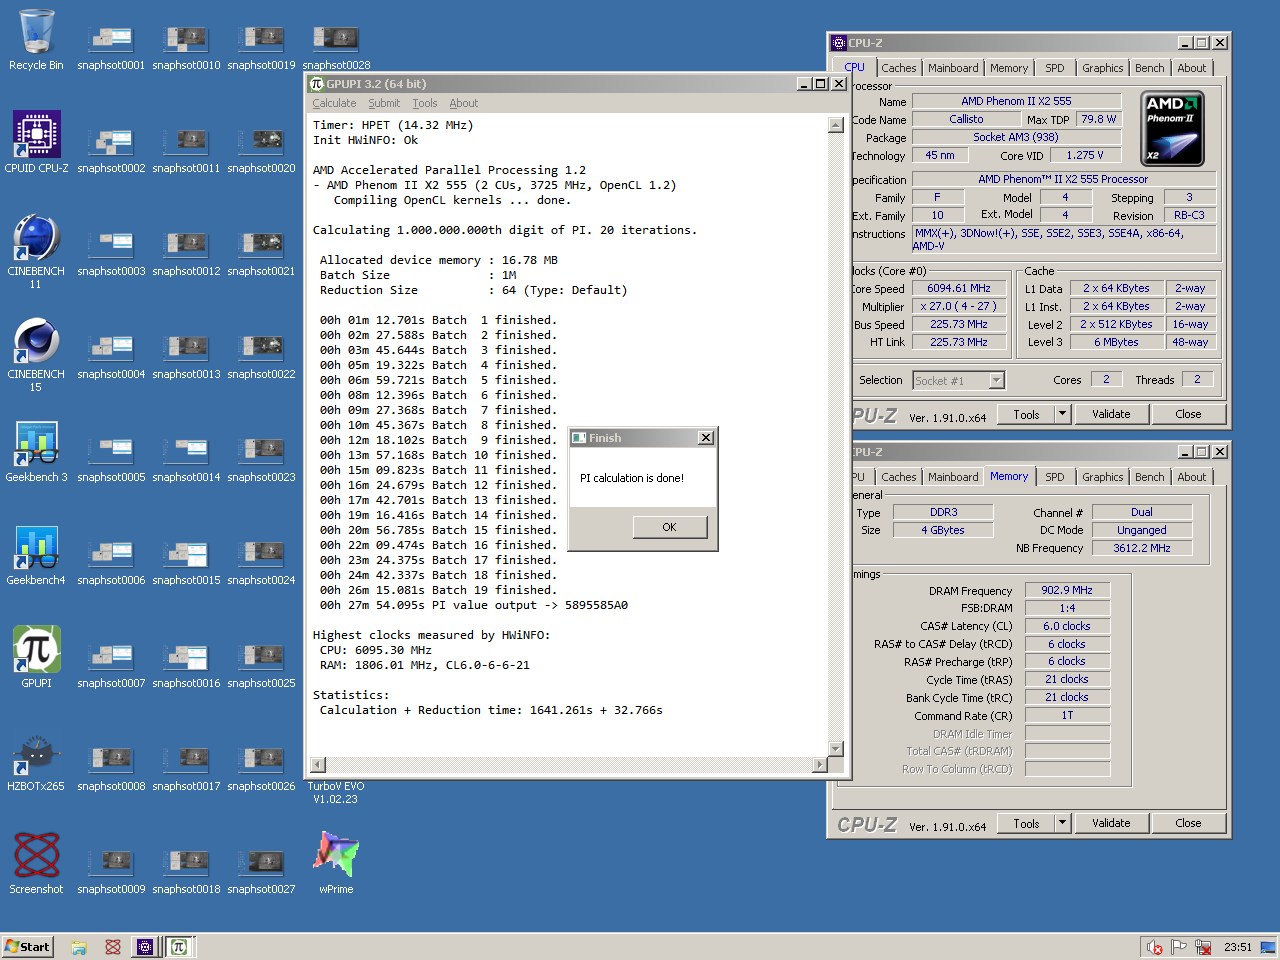
Task: Select snaphsot0025 desktop file
Action: click(x=261, y=665)
